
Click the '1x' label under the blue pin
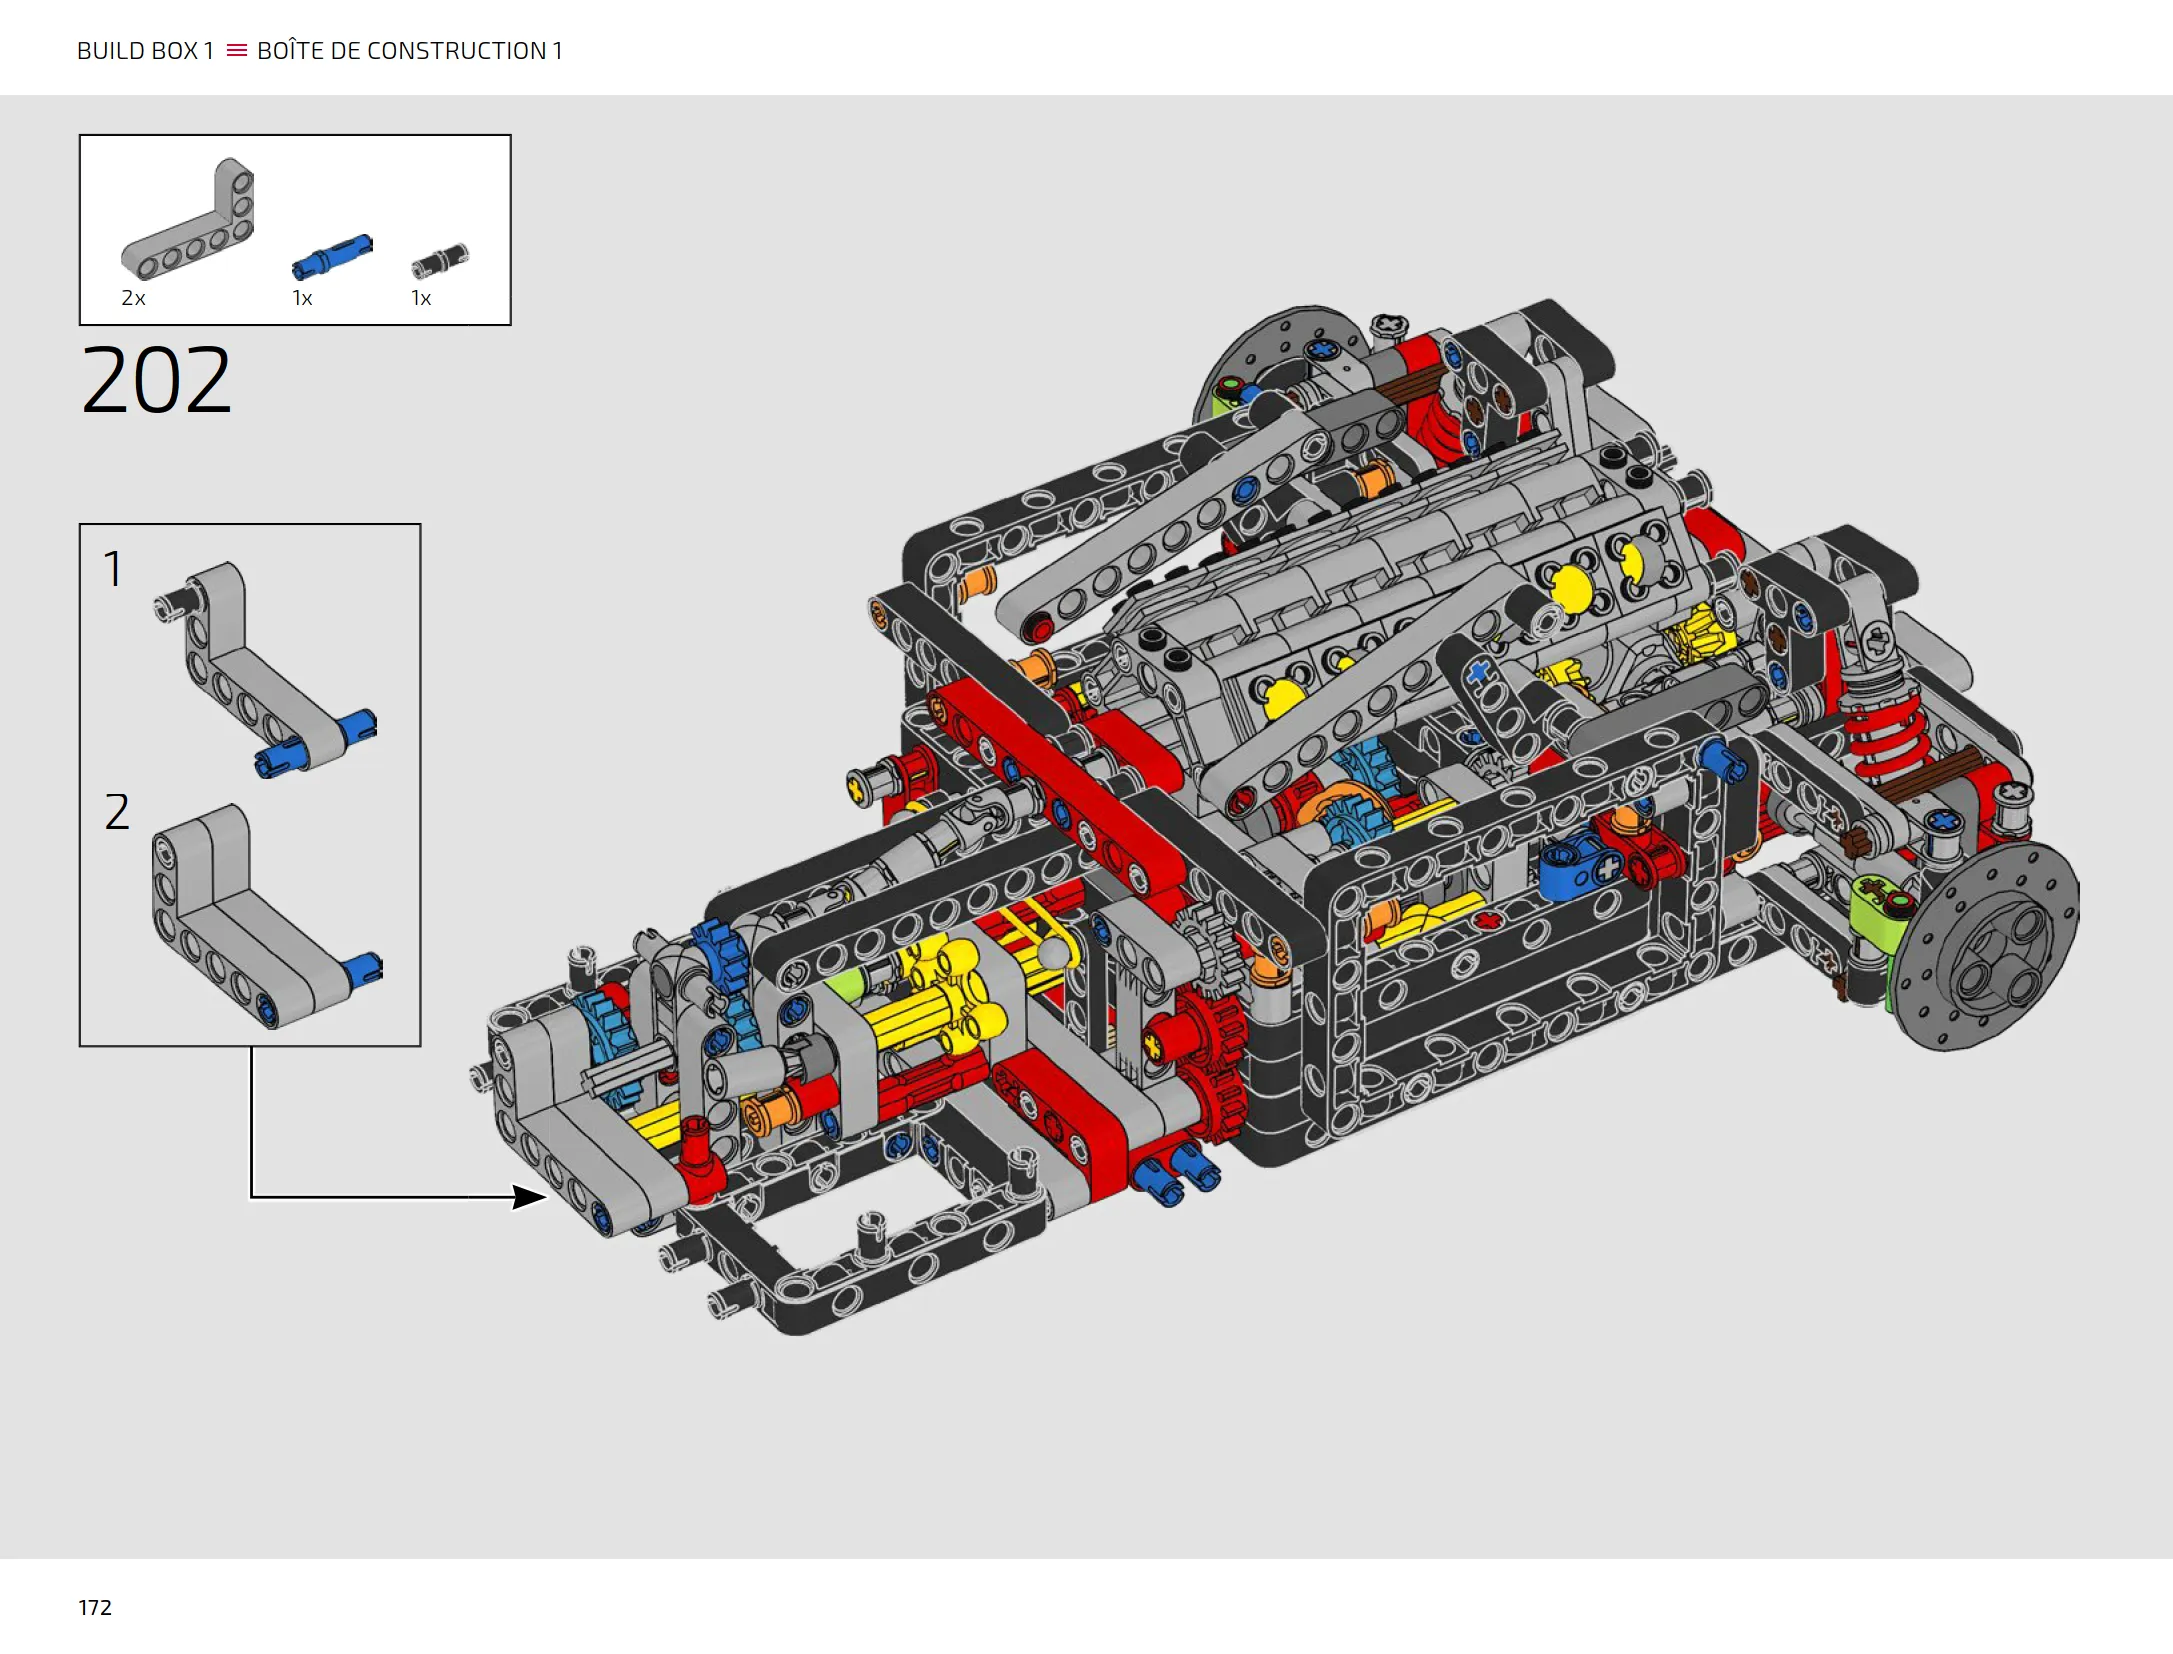click(x=302, y=298)
